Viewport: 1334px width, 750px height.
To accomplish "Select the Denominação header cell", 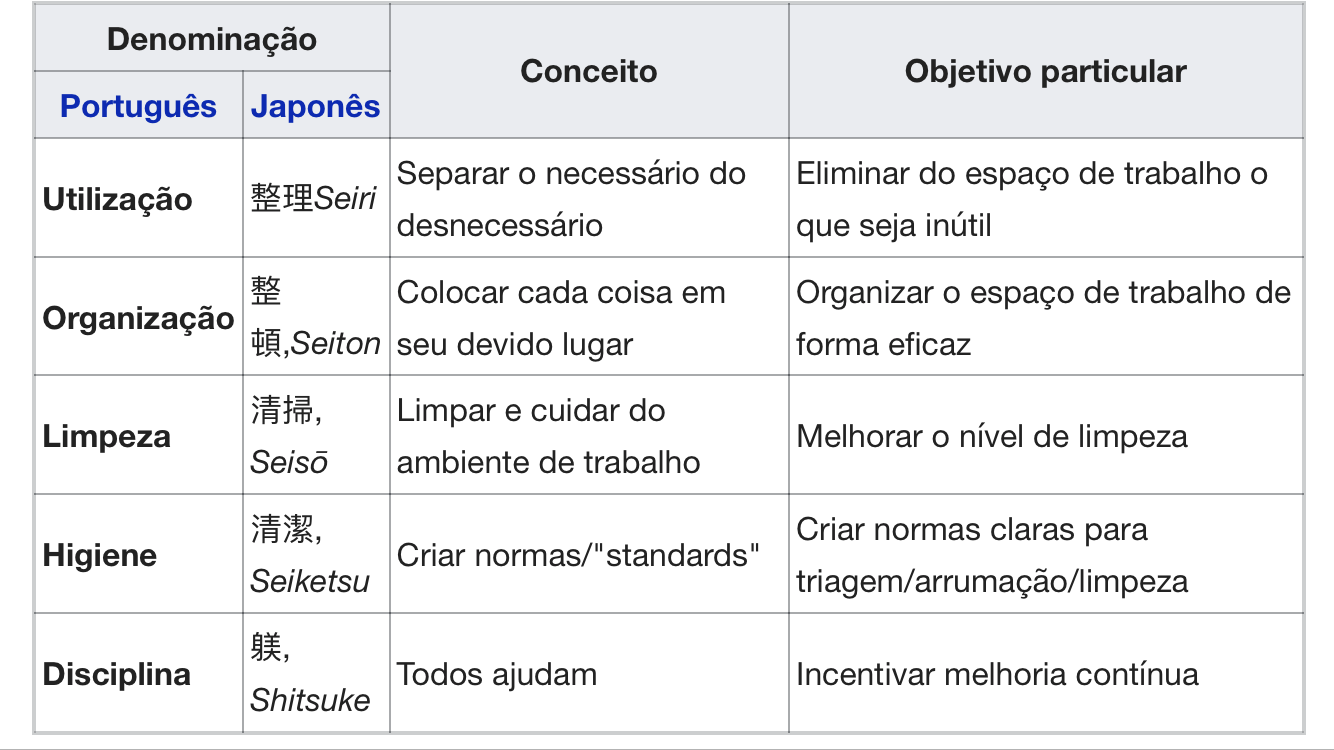I will point(212,38).
